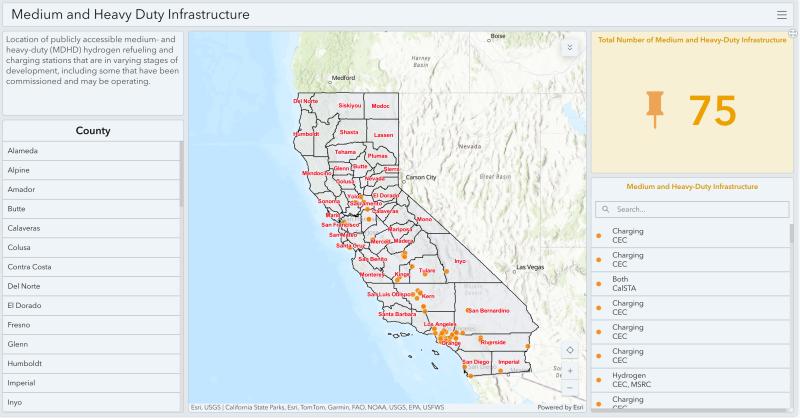Zoom out on the map
800x418 pixels.
pos(570,387)
